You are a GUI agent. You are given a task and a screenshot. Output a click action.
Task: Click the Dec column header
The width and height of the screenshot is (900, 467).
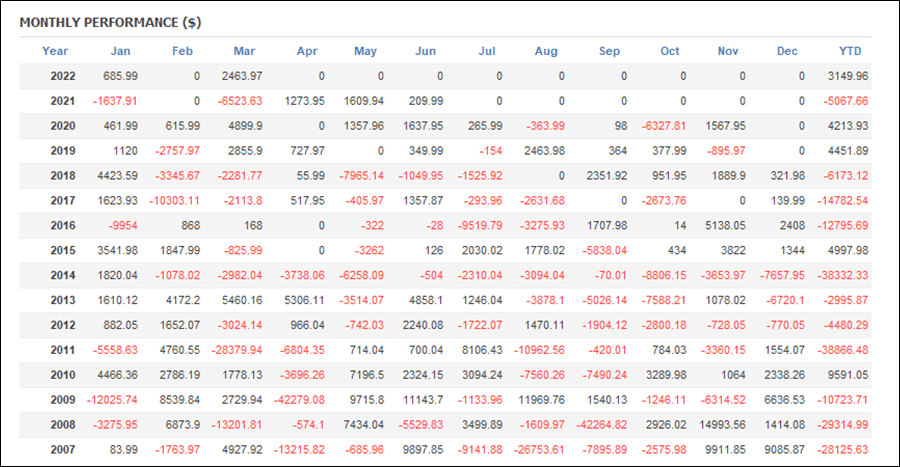[x=787, y=51]
